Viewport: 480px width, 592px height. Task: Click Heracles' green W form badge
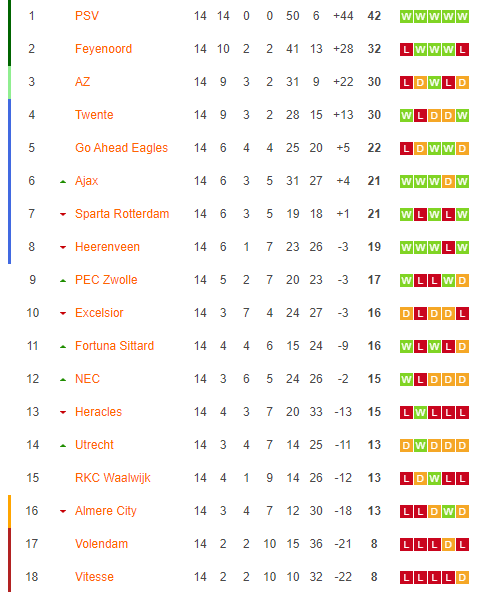click(x=420, y=413)
